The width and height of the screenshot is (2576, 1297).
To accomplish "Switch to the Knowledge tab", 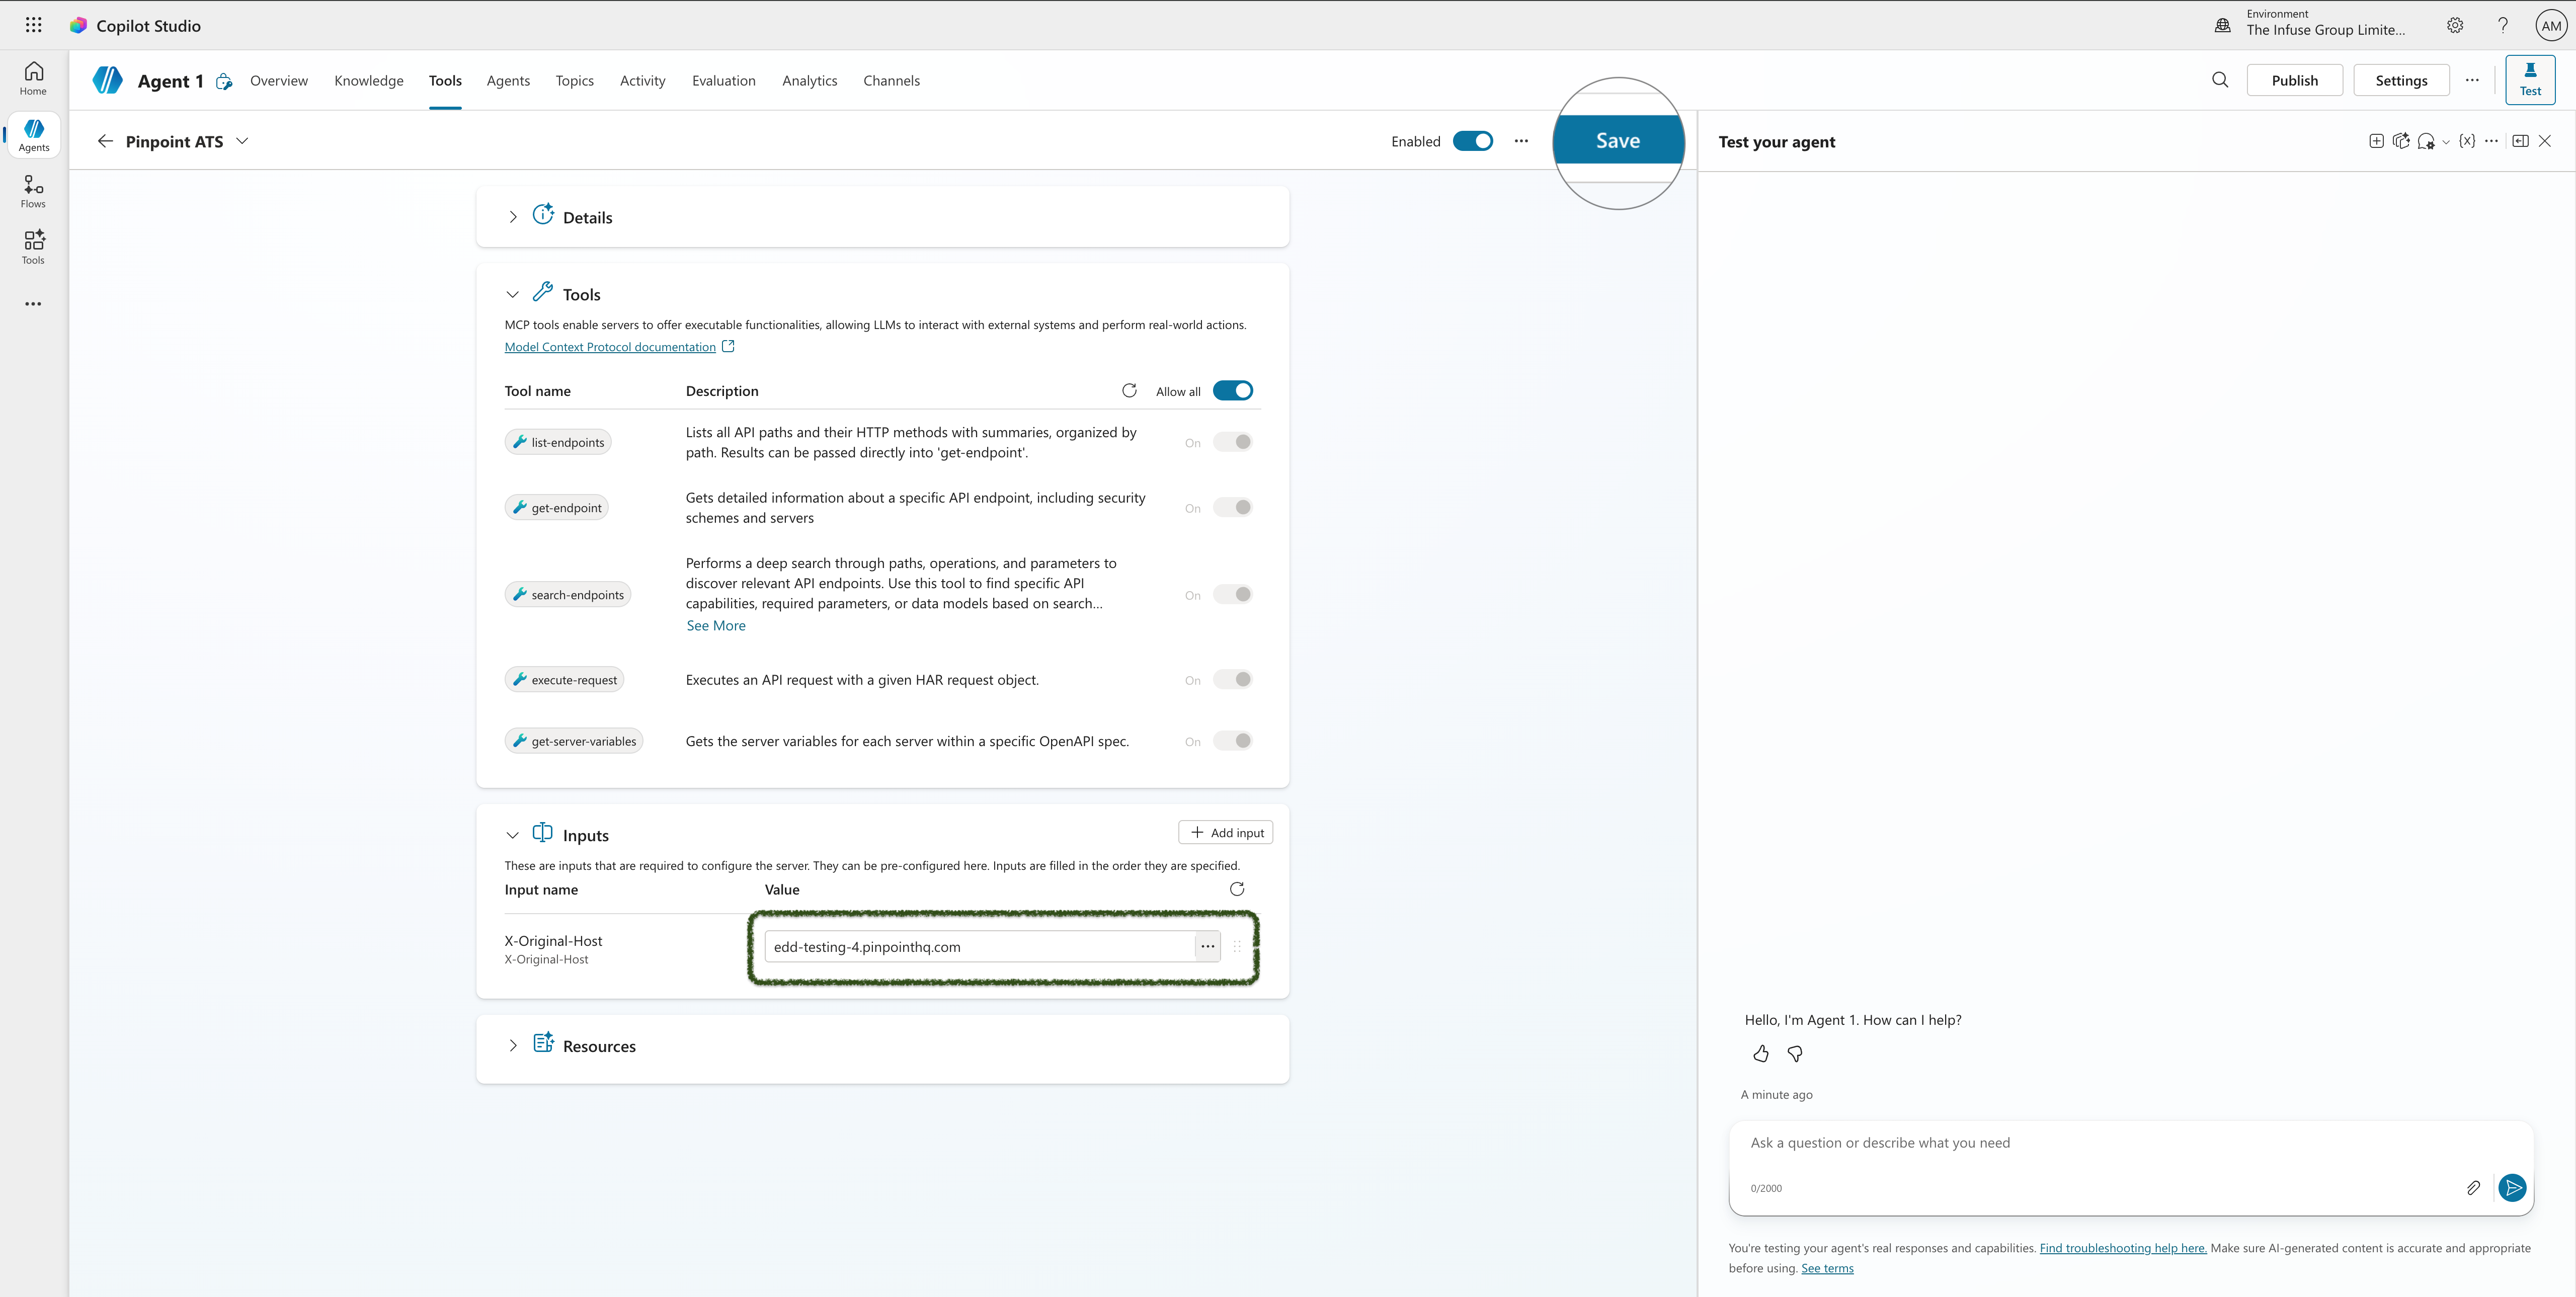I will point(369,81).
